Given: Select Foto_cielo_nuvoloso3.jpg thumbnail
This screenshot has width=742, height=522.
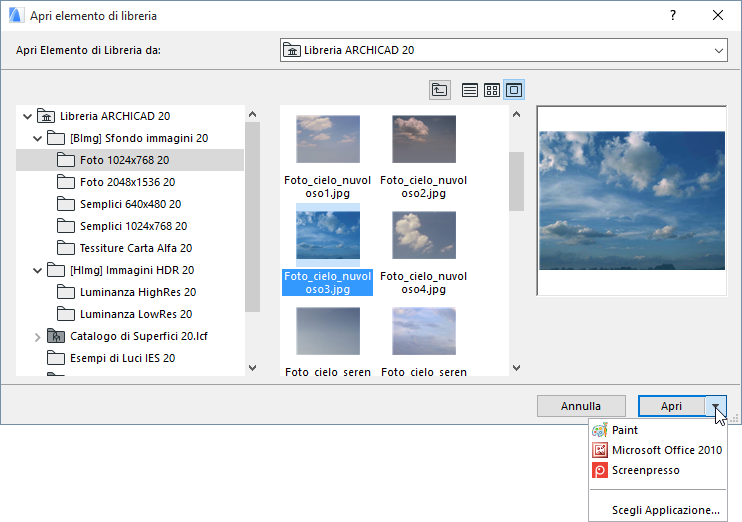Looking at the screenshot, I should tap(328, 235).
